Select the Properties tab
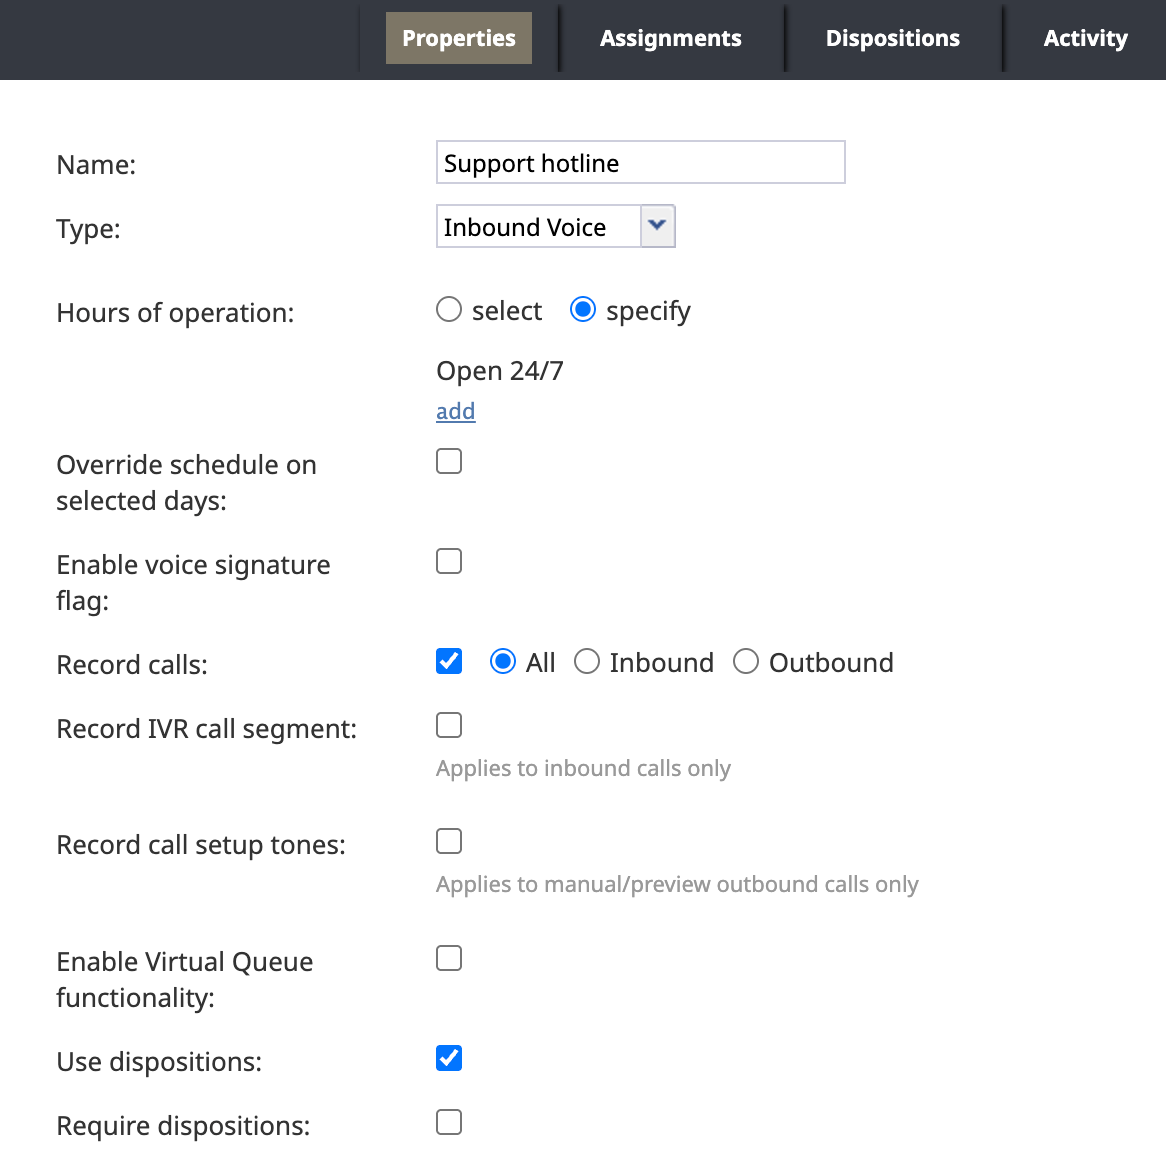 pos(458,38)
